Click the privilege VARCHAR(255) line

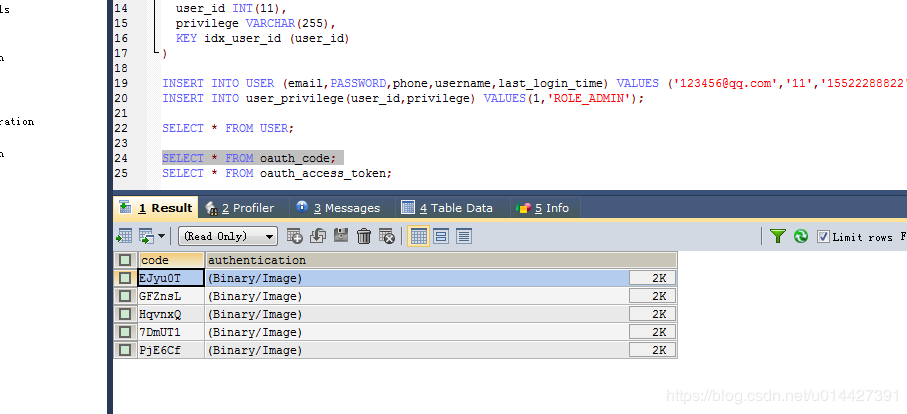256,23
